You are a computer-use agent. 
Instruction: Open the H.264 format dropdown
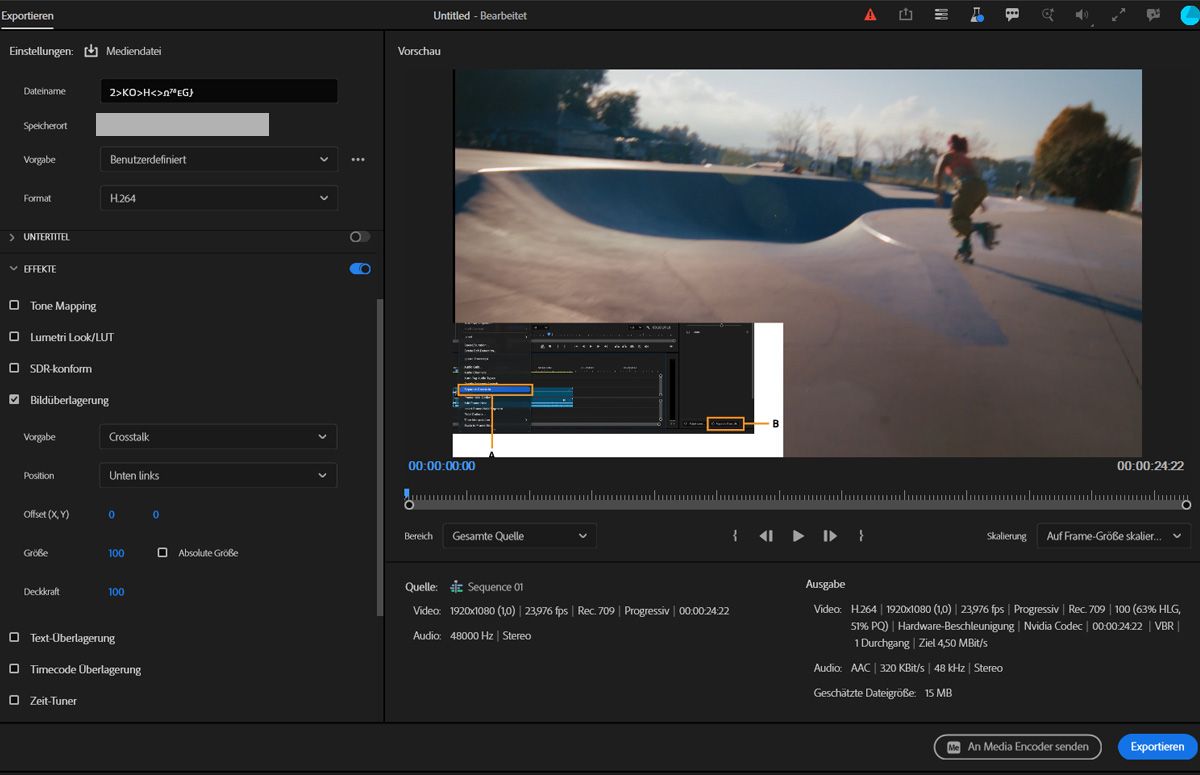coord(219,198)
